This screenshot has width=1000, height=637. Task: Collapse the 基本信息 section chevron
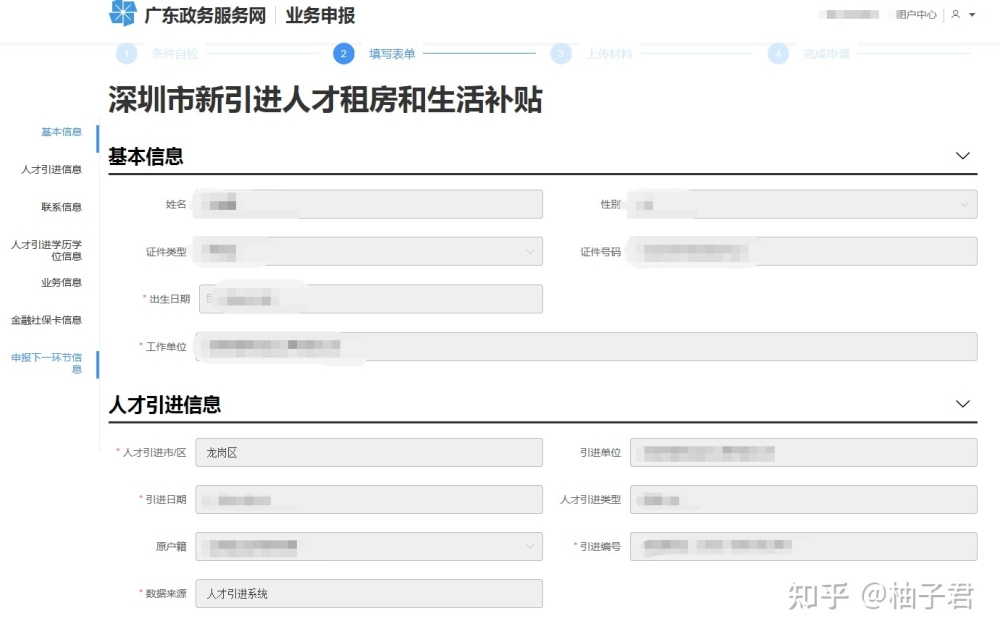coord(963,156)
